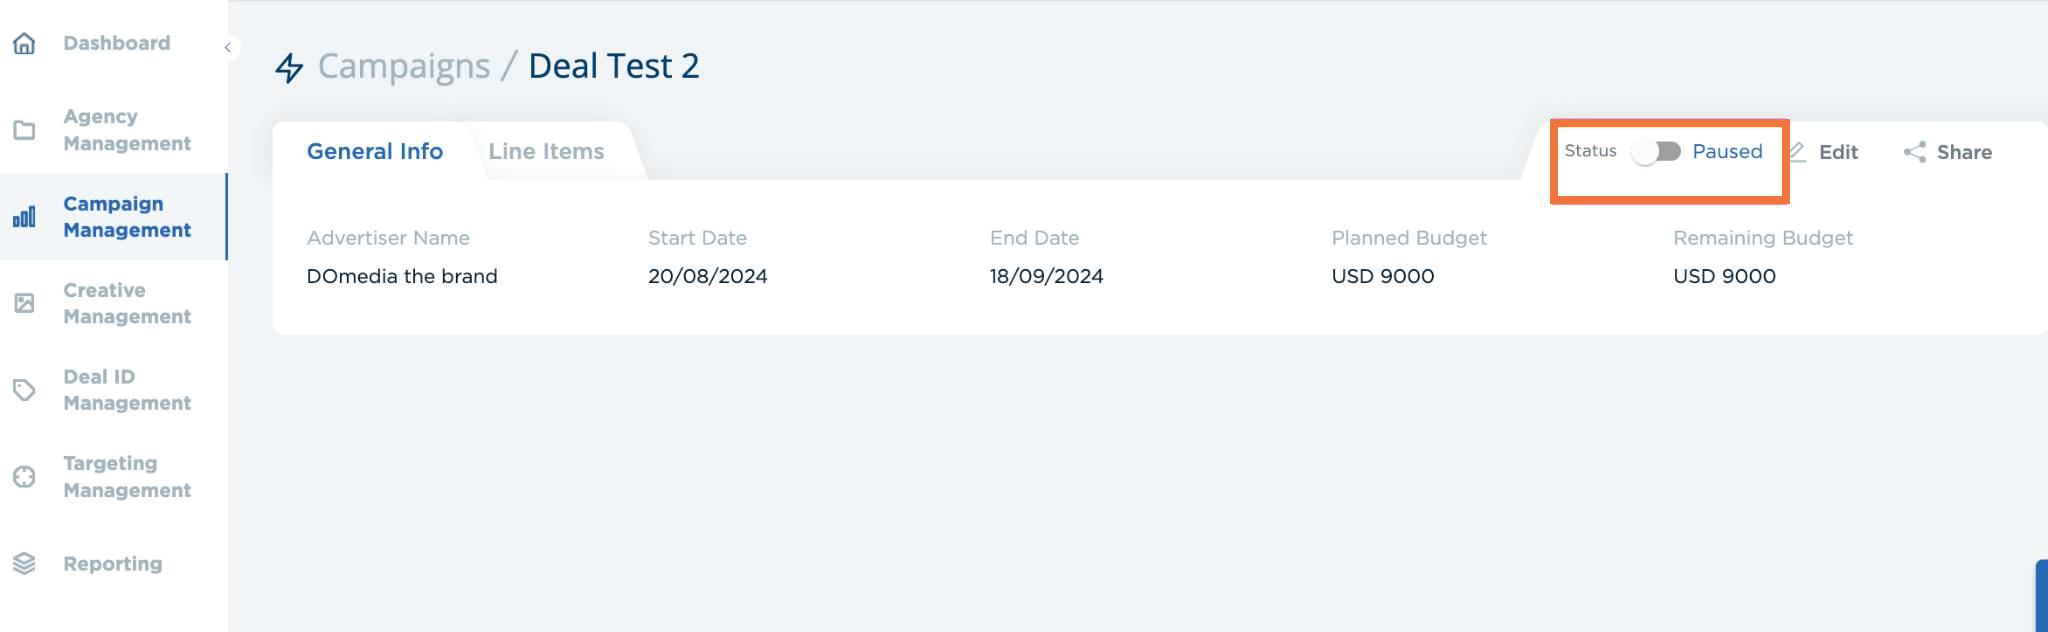Click the Paused status label
Image resolution: width=2048 pixels, height=632 pixels.
pyautogui.click(x=1727, y=151)
